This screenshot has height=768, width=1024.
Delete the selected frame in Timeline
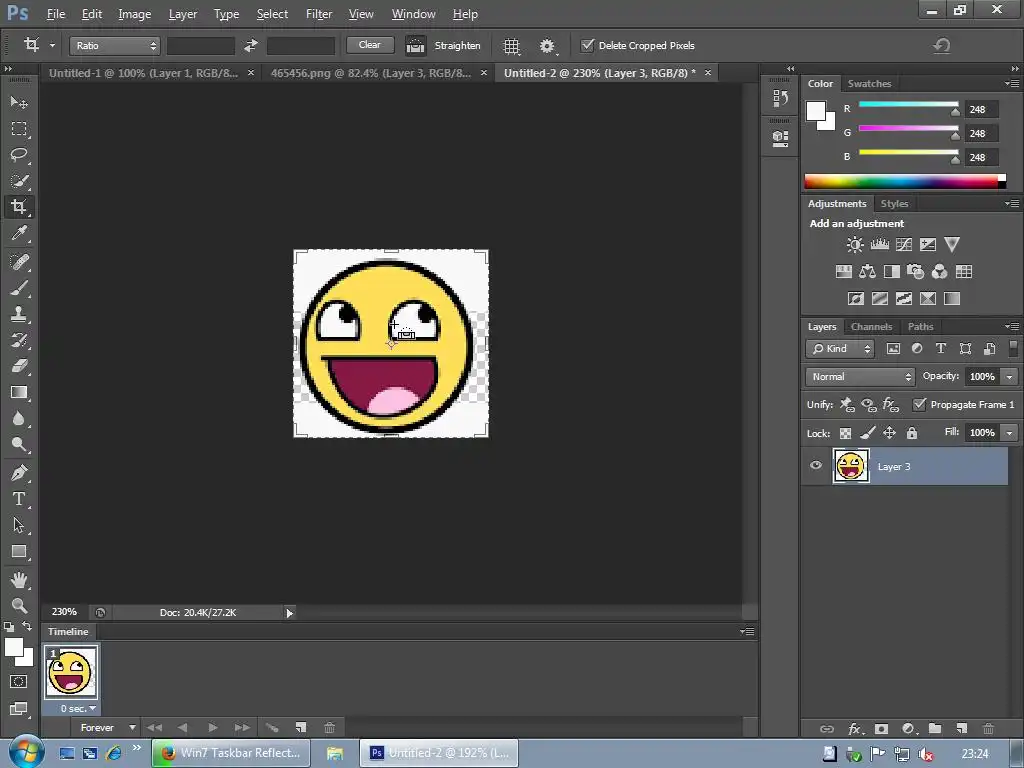[329, 728]
